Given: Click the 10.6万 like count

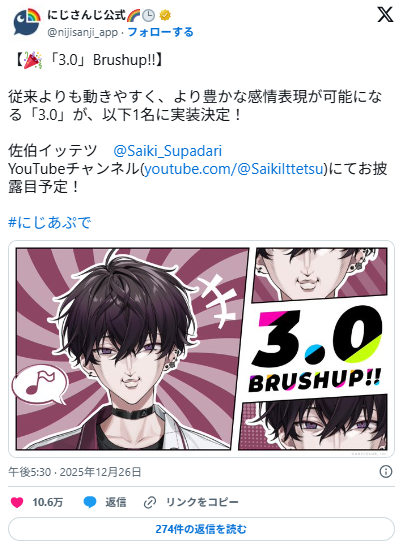Looking at the screenshot, I should coord(48,502).
